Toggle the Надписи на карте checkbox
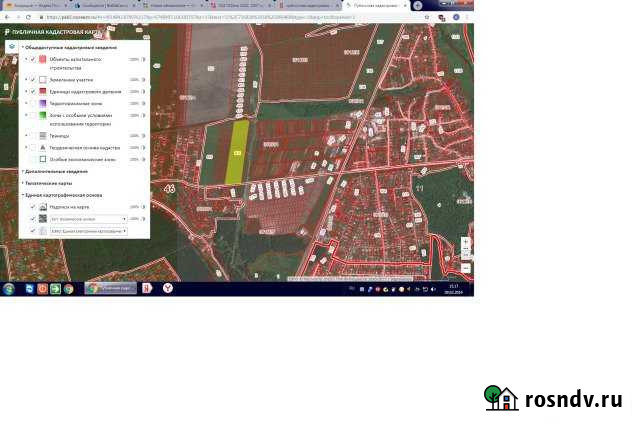 pos(33,207)
